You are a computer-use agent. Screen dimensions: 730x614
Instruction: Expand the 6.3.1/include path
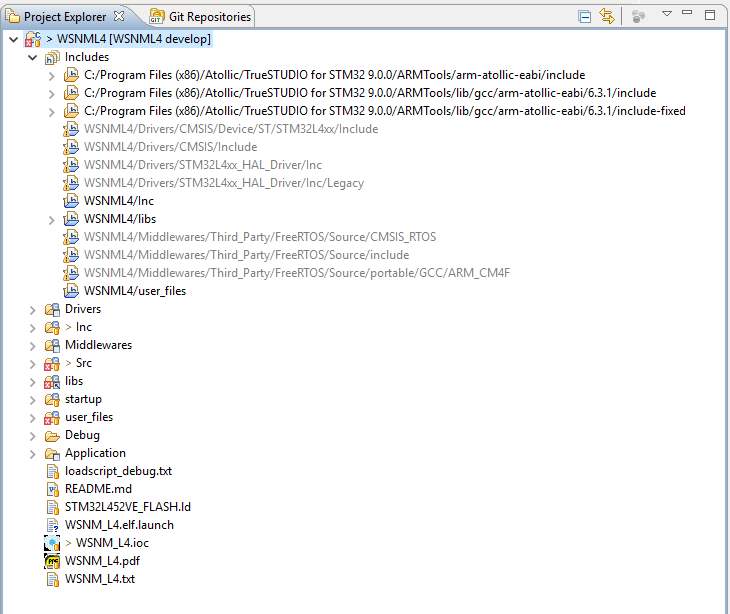click(52, 94)
